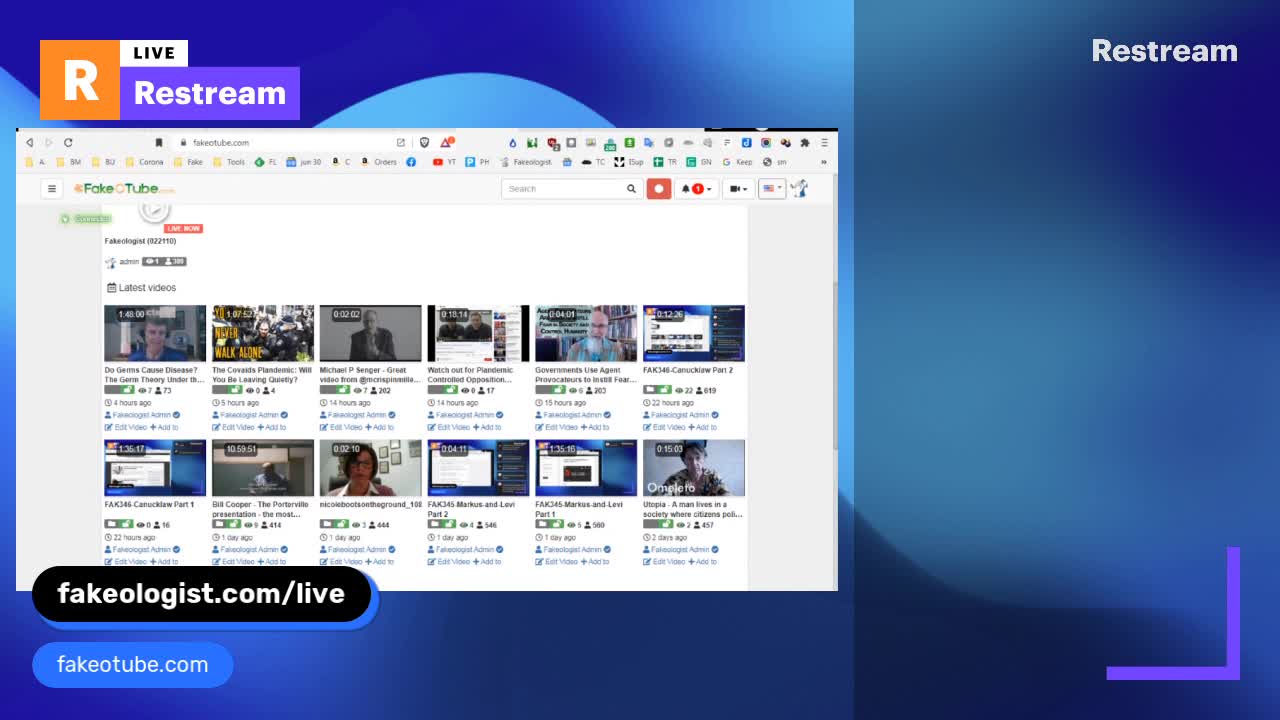The height and width of the screenshot is (720, 1280).
Task: Click the browser back arrow
Action: click(x=29, y=142)
